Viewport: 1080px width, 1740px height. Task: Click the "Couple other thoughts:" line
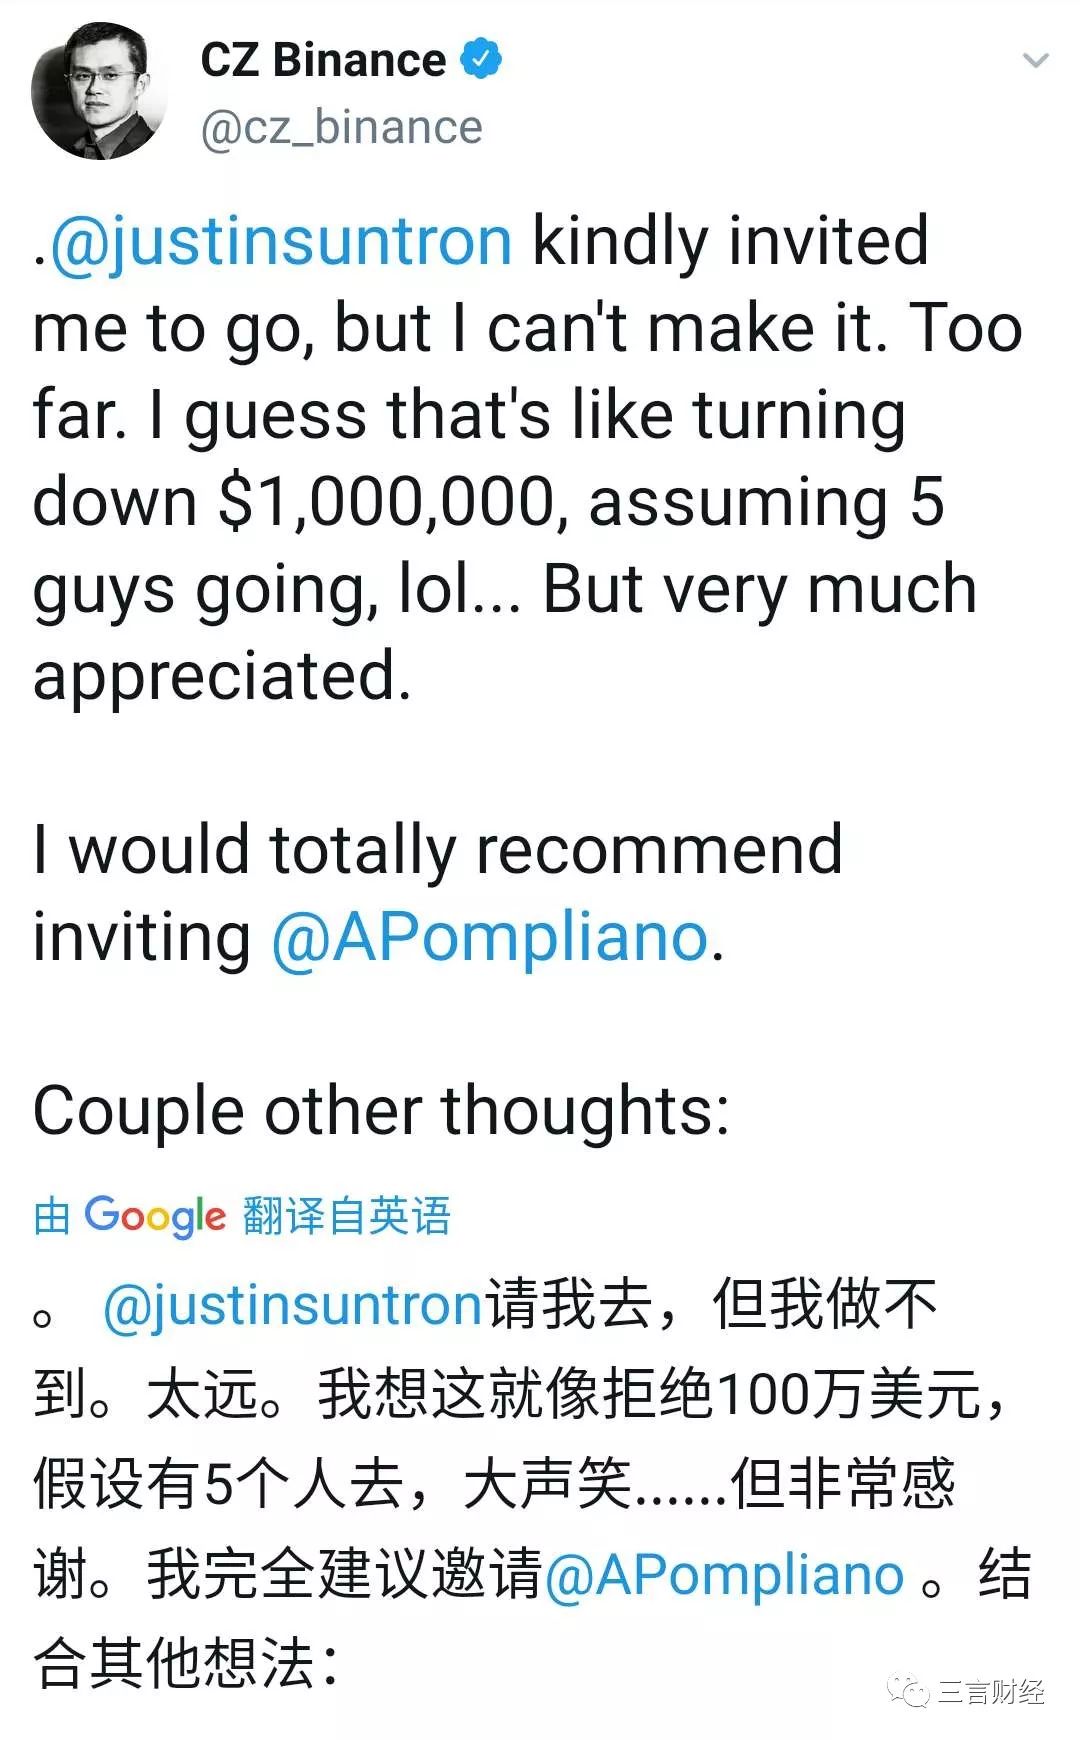(381, 1111)
